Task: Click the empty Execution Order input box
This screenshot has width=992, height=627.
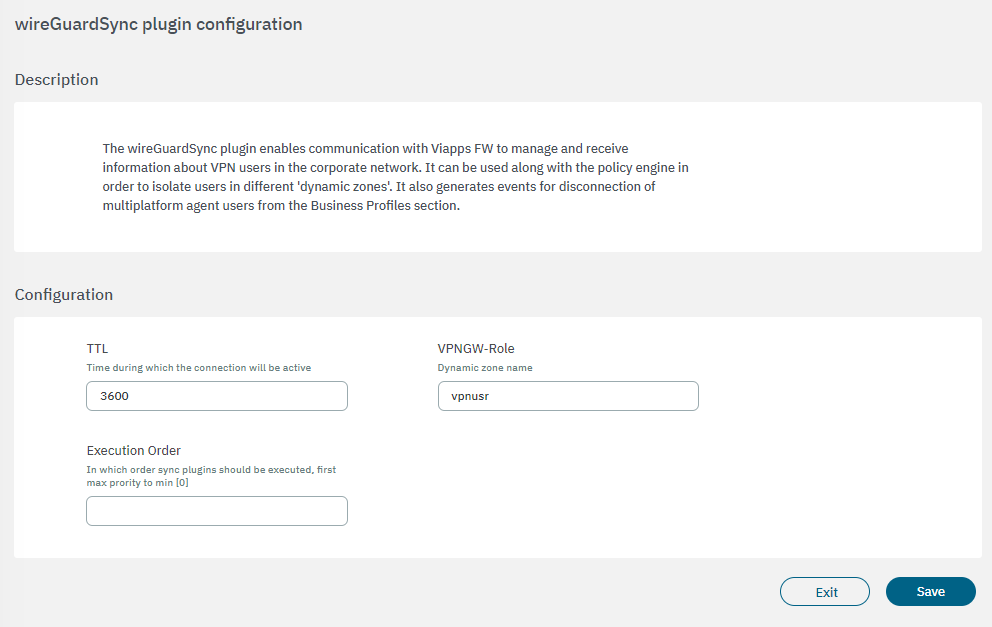Action: (216, 511)
